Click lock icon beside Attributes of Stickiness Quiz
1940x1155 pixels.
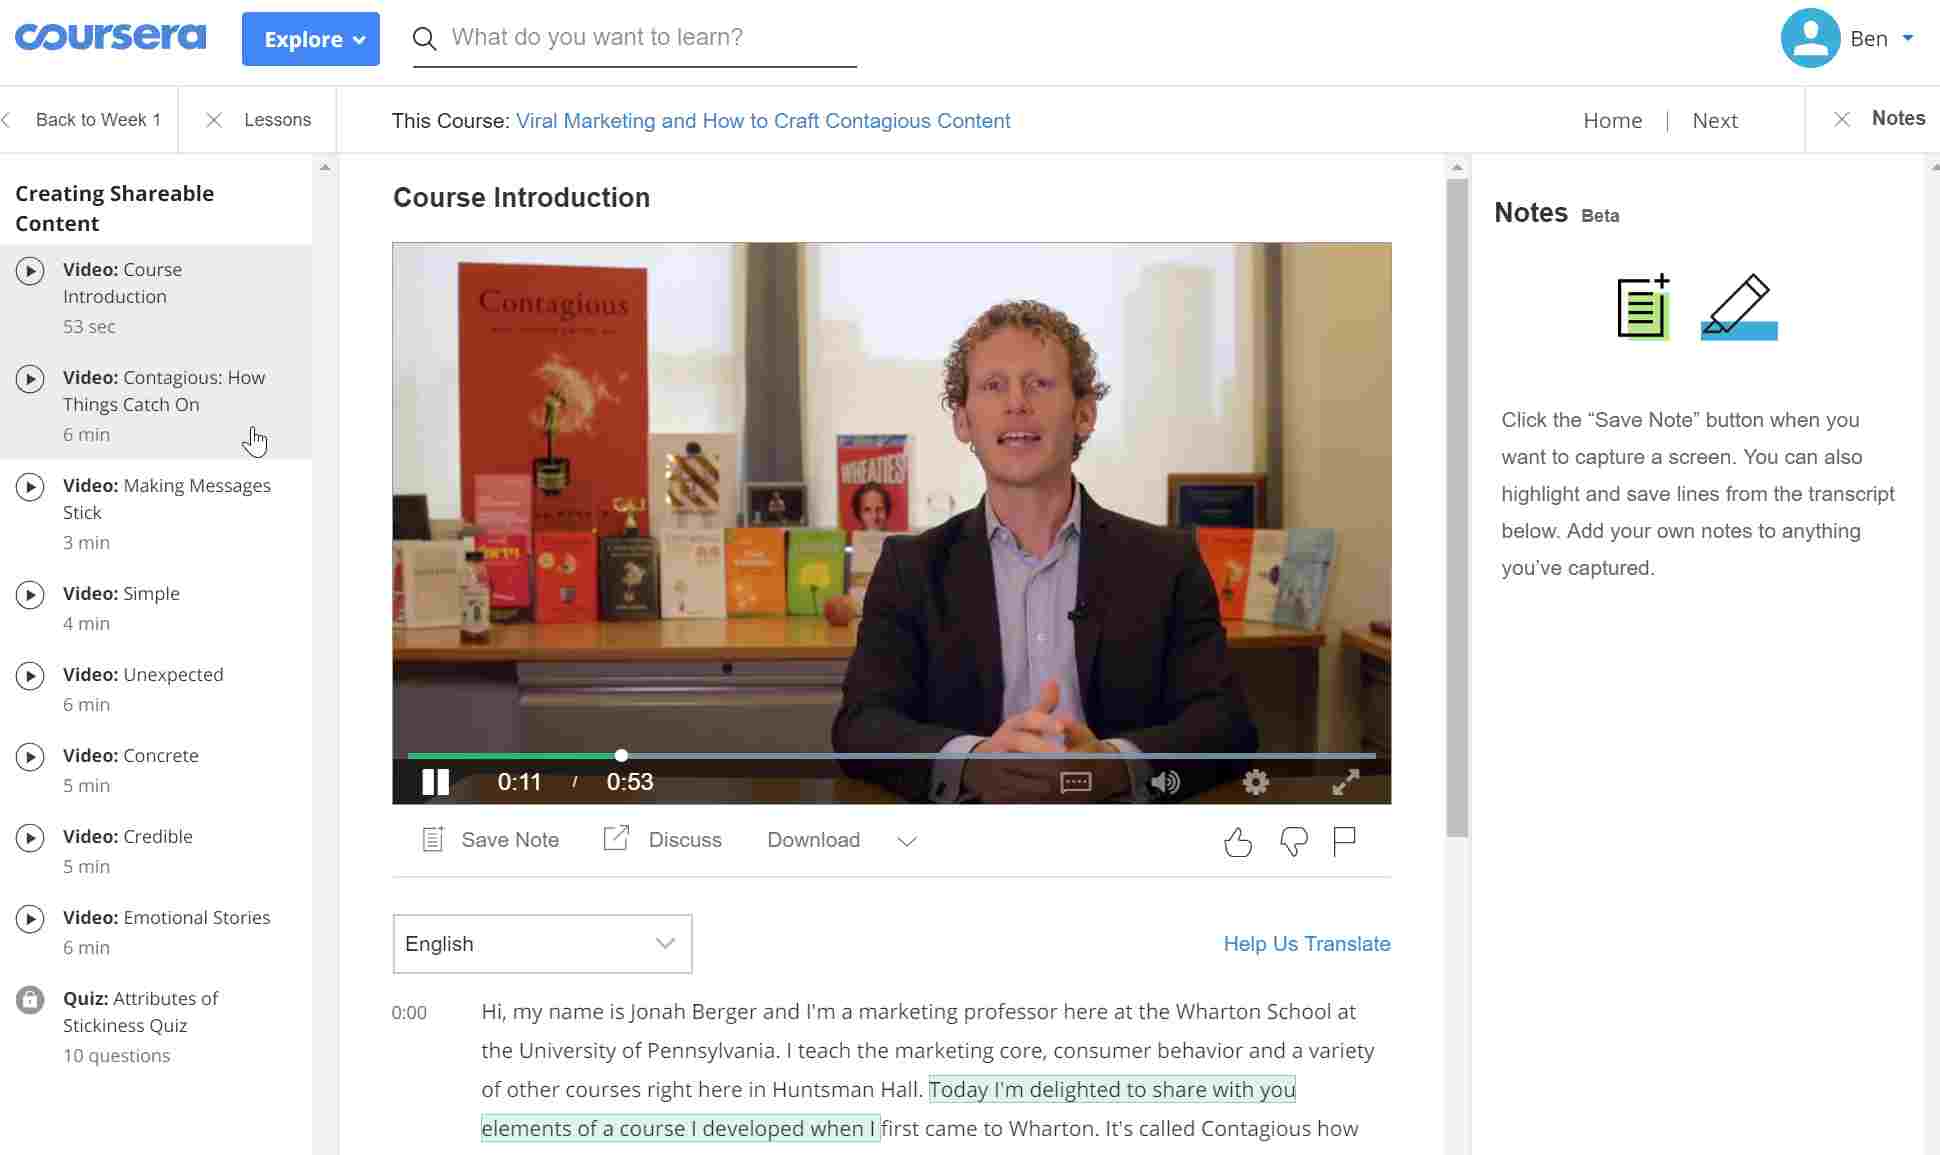coord(30,1000)
